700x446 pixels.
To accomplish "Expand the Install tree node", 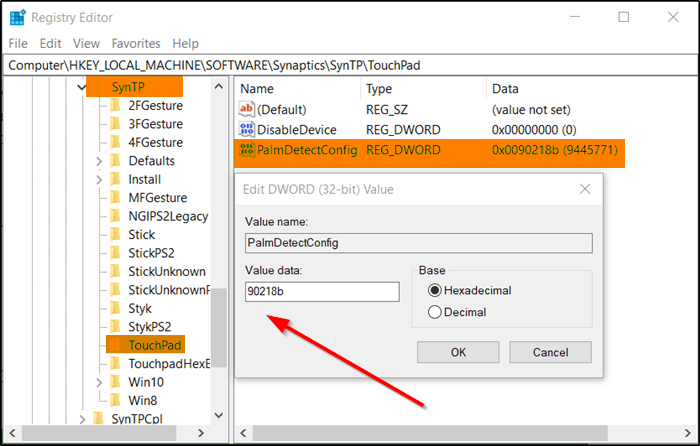I will [x=99, y=179].
